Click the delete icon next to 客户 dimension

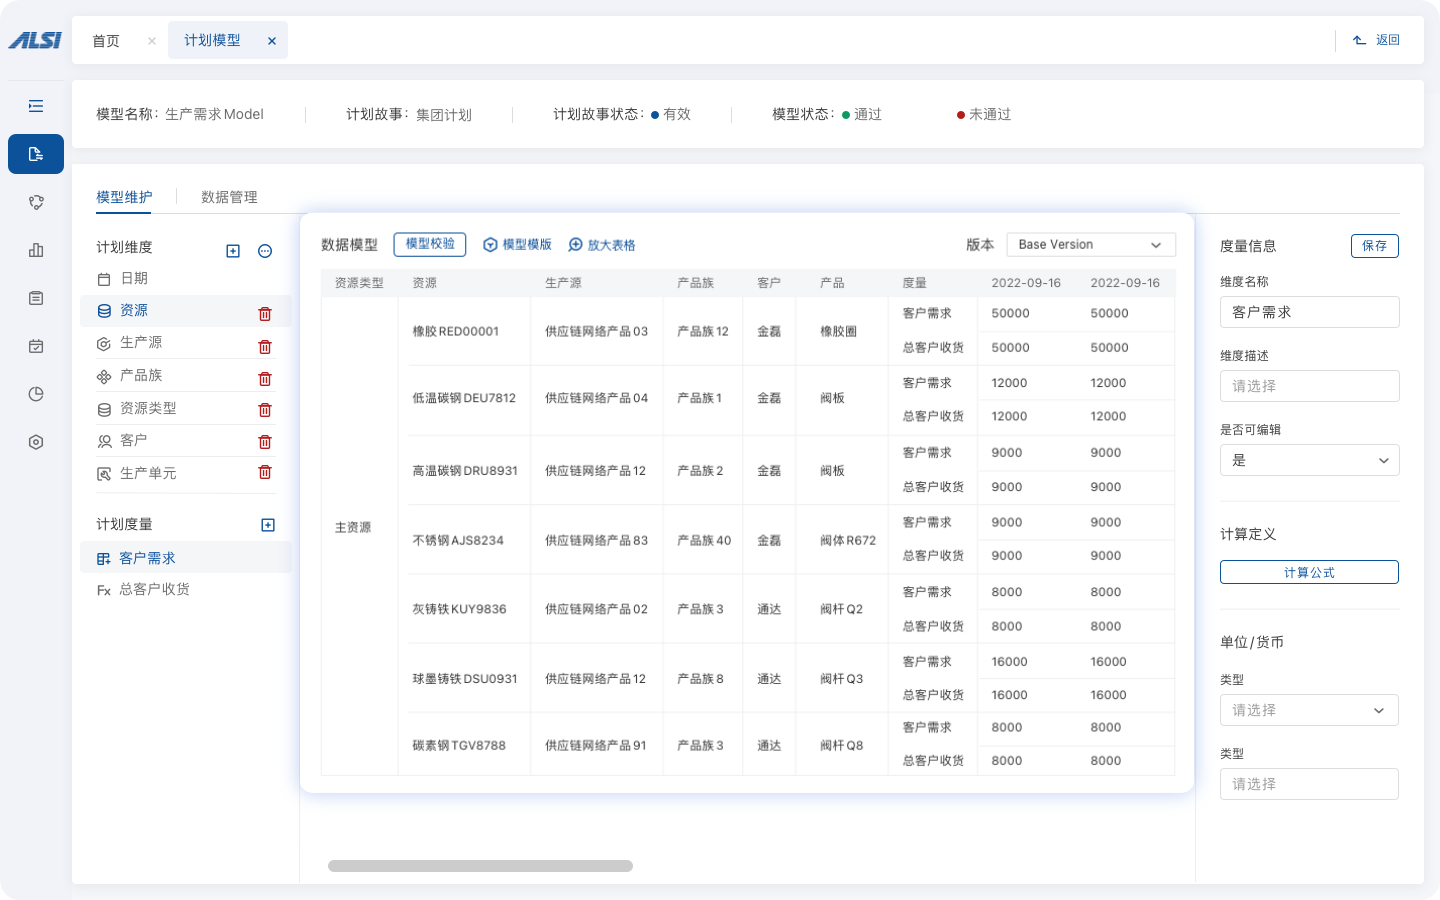point(264,441)
